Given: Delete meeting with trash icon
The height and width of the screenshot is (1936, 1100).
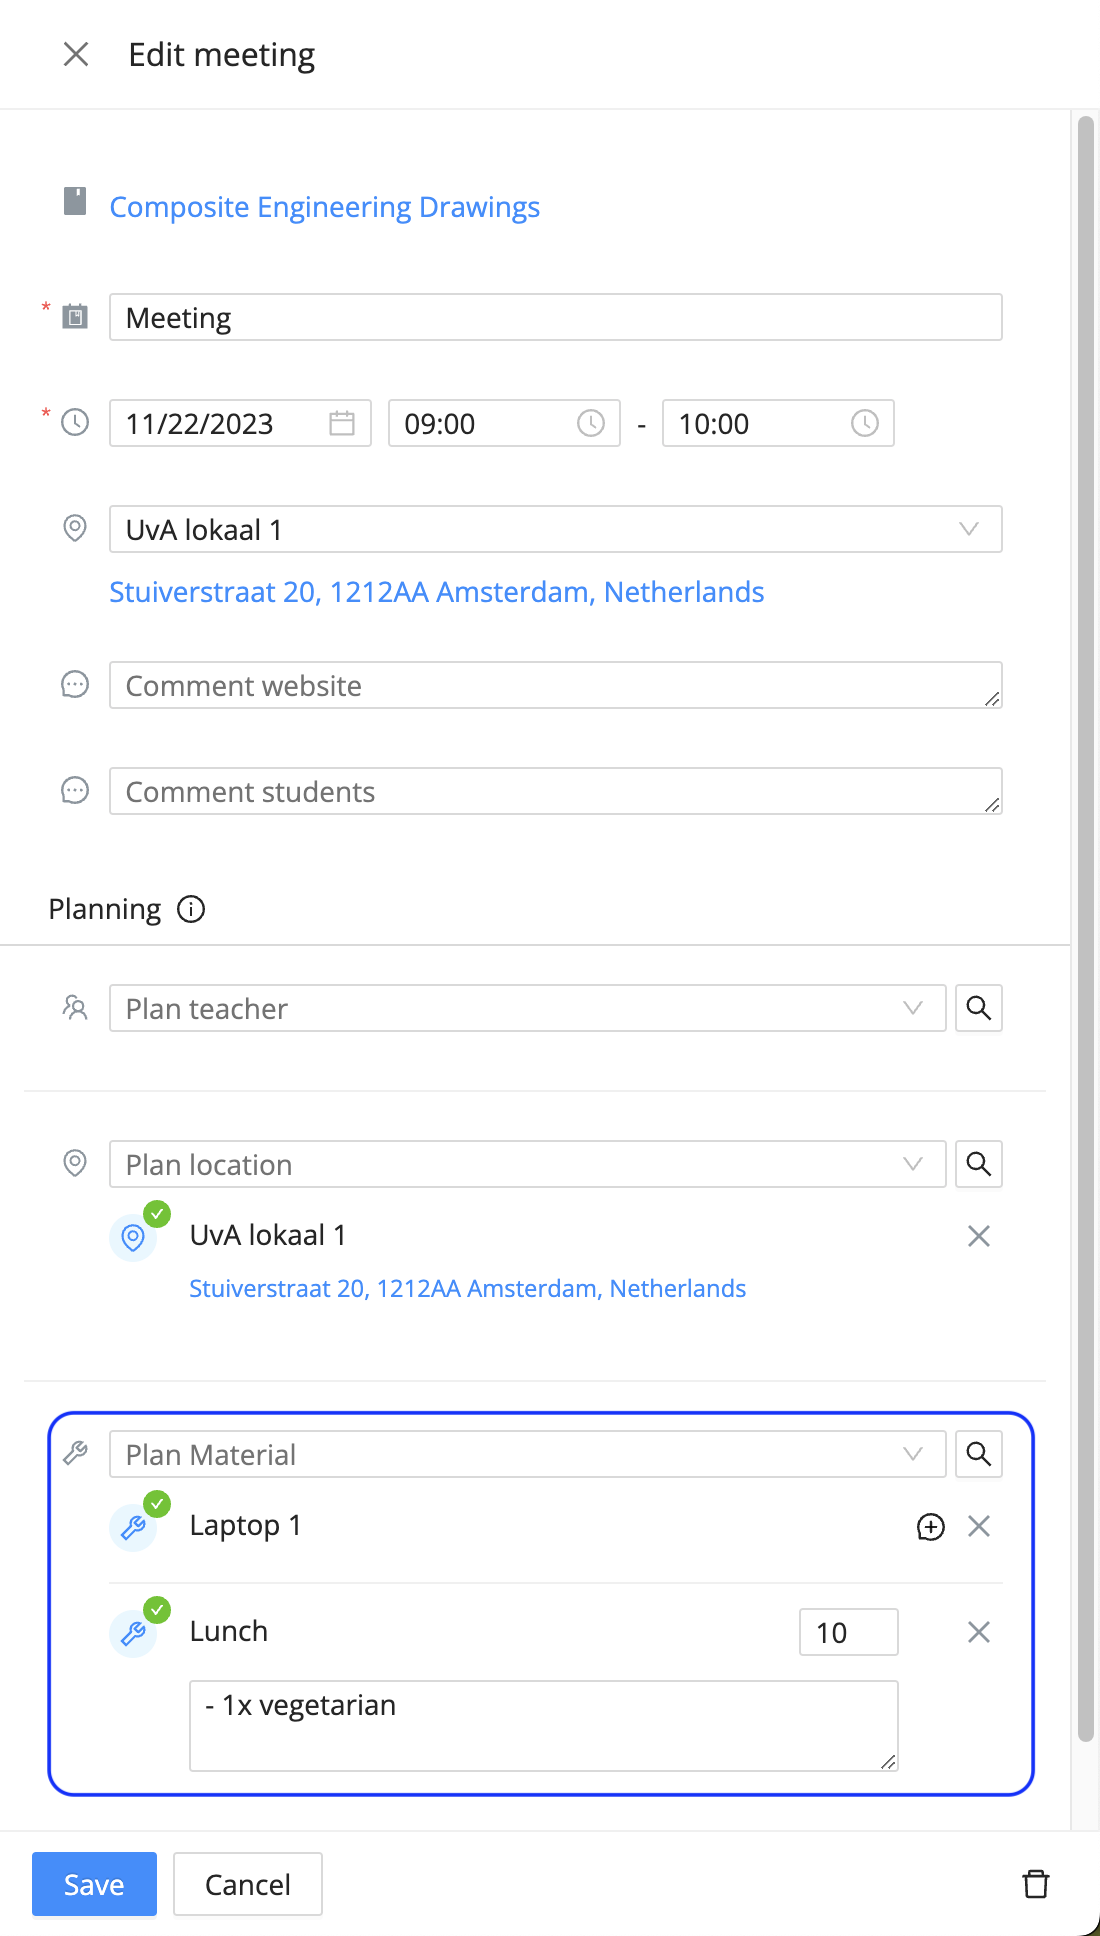Looking at the screenshot, I should (x=1036, y=1884).
